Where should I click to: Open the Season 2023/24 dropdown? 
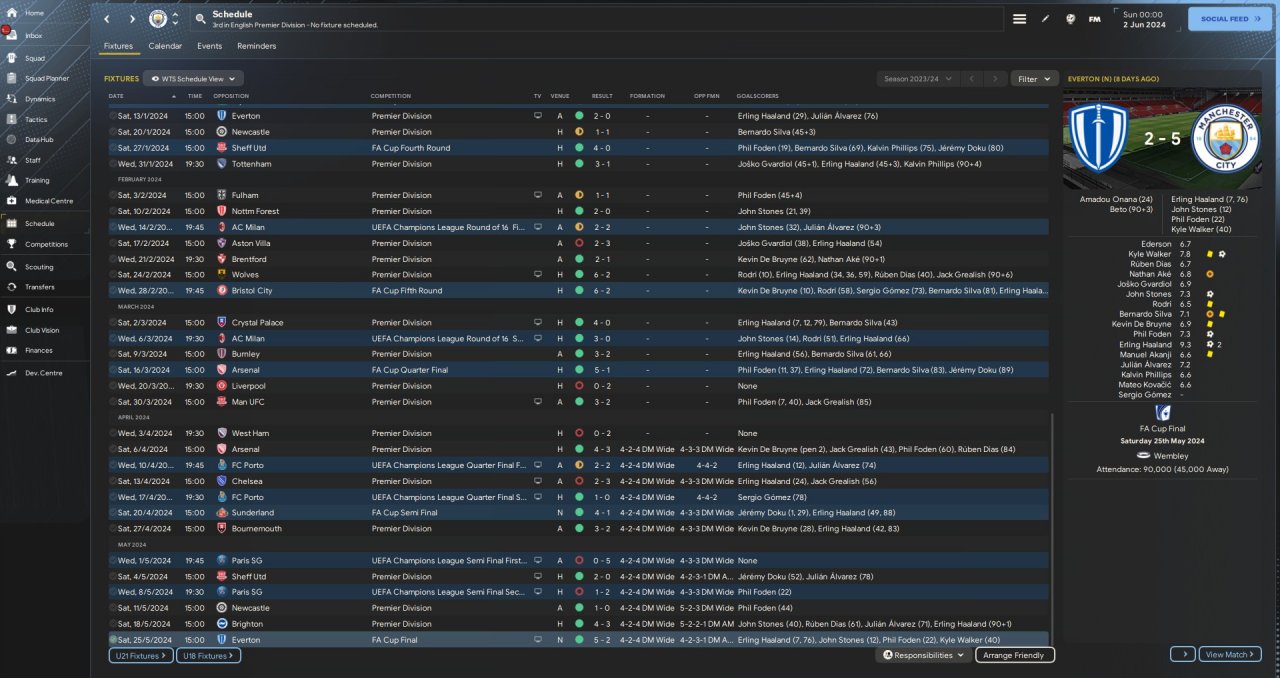(x=917, y=78)
